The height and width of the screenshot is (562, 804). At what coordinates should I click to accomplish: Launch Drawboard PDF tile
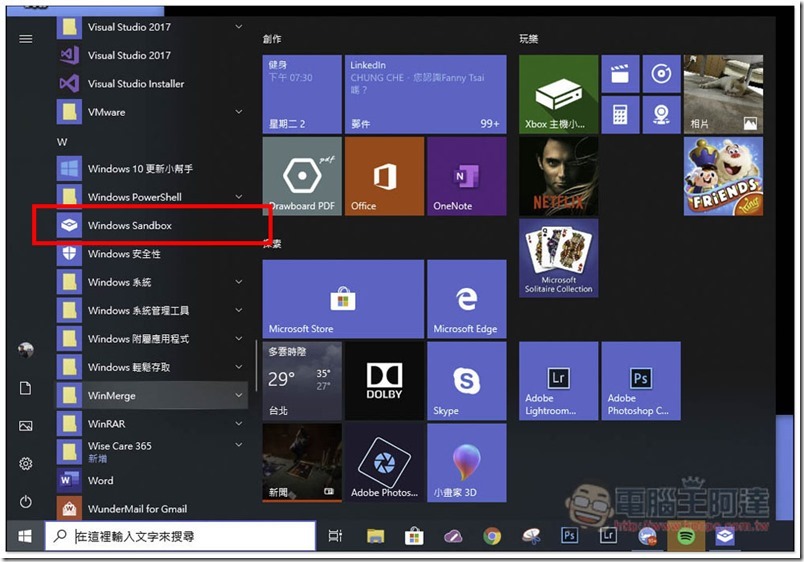tap(301, 176)
